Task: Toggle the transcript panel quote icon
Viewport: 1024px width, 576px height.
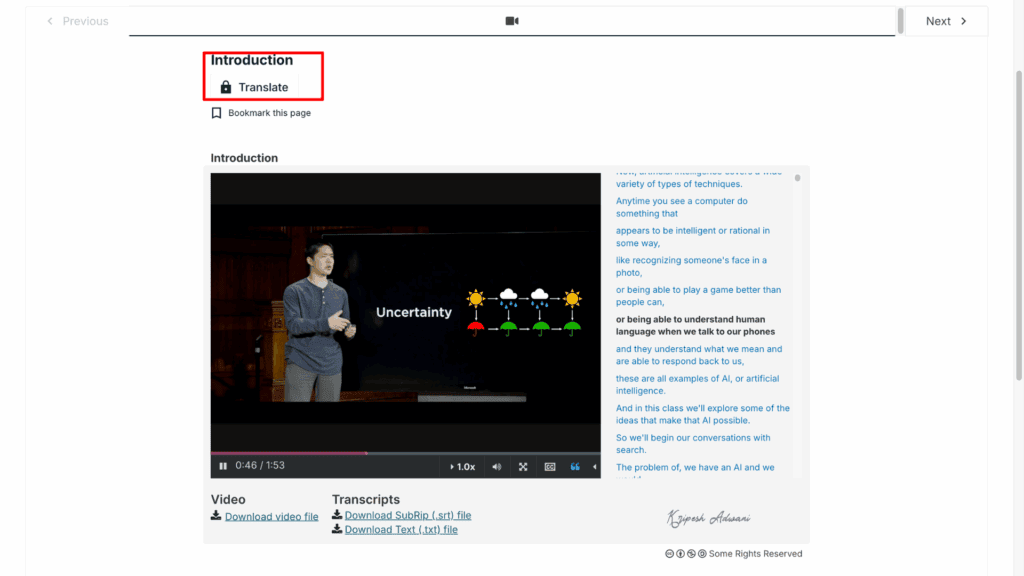Action: coord(575,466)
